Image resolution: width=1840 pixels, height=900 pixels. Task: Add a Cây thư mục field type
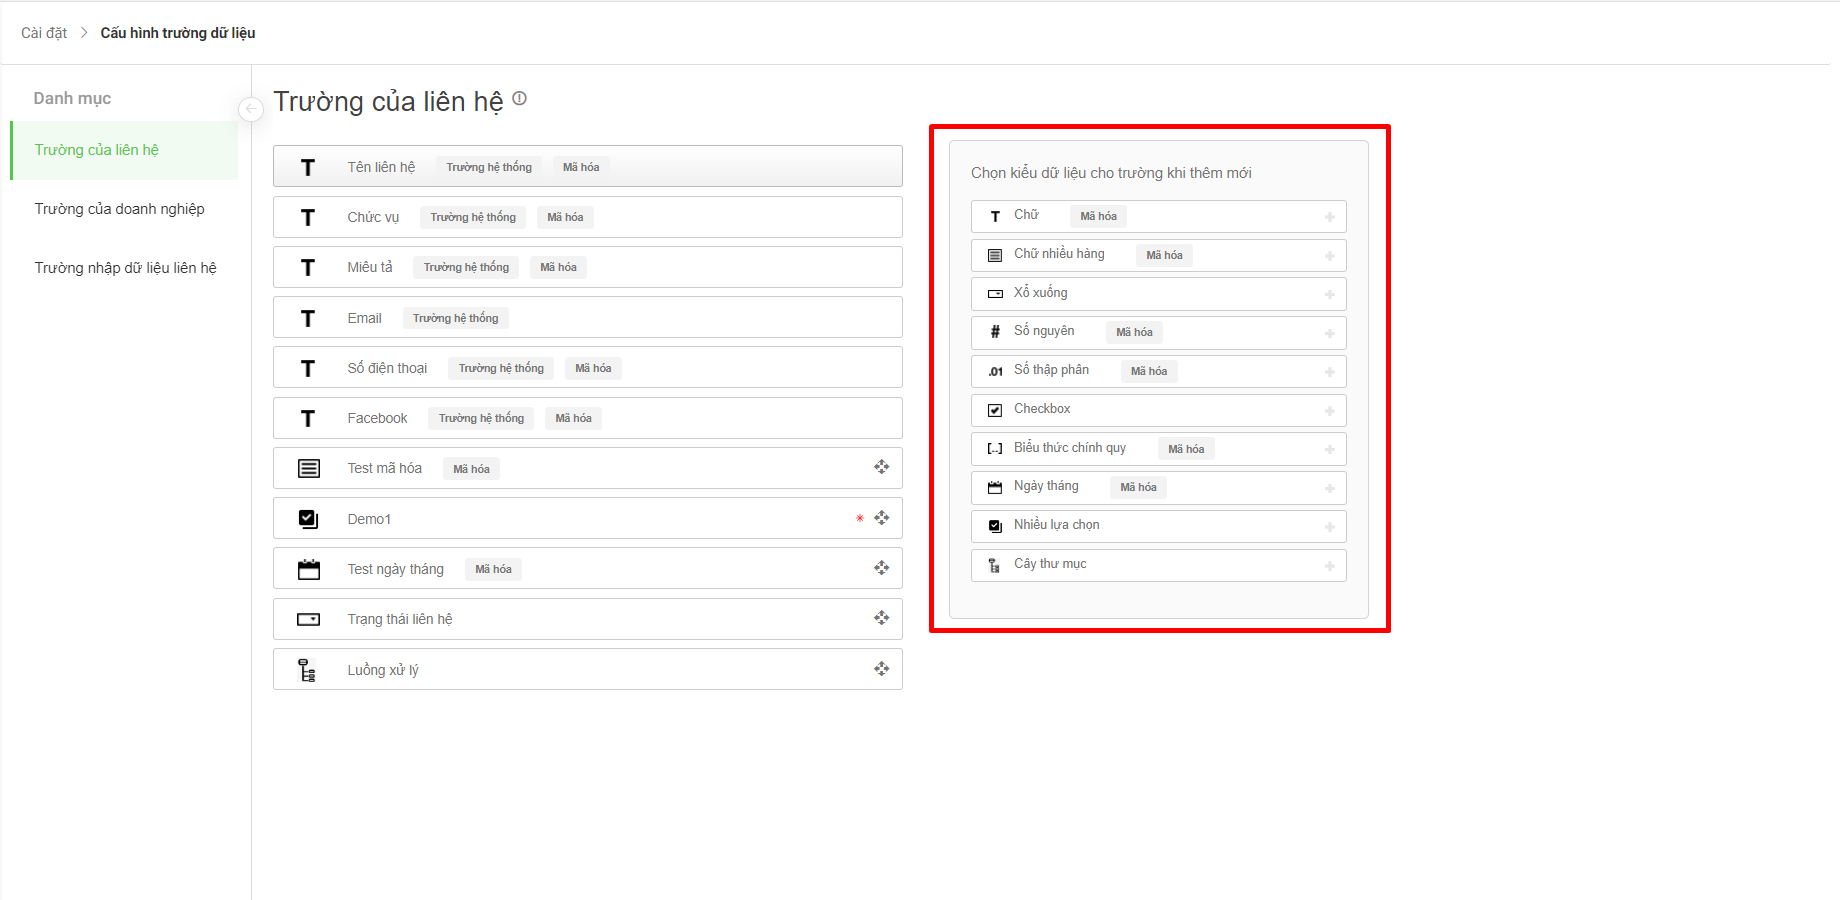click(1329, 566)
